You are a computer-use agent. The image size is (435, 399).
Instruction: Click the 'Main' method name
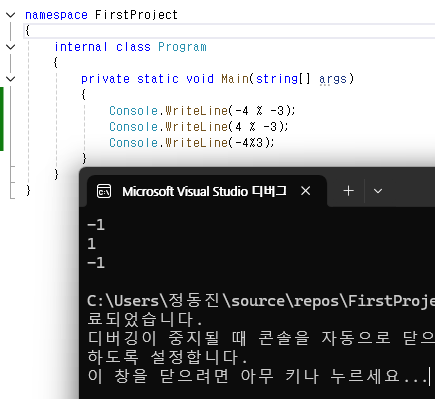point(235,79)
